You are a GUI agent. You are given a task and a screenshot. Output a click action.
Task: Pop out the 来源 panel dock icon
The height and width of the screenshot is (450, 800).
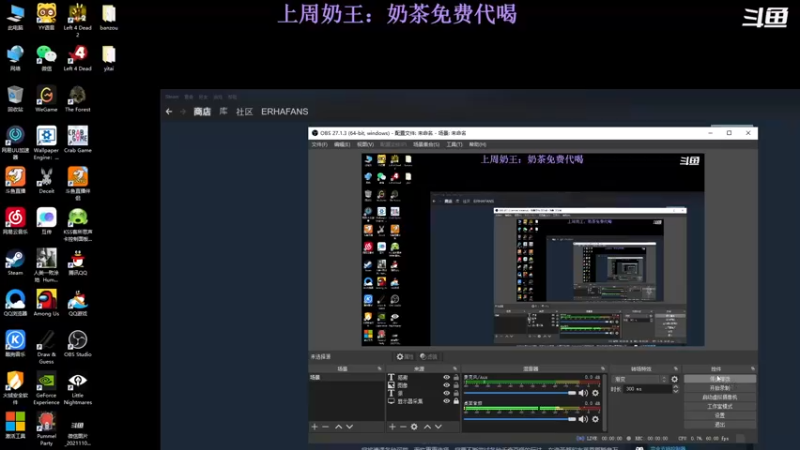click(455, 368)
